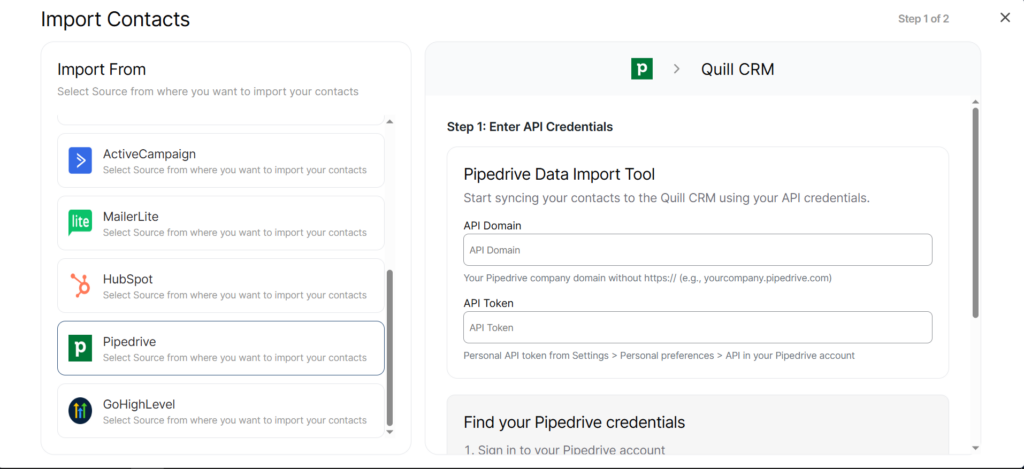Screen dimensions: 1024x469
Task: Pick HubSpot from the source list
Action: pyautogui.click(x=221, y=285)
